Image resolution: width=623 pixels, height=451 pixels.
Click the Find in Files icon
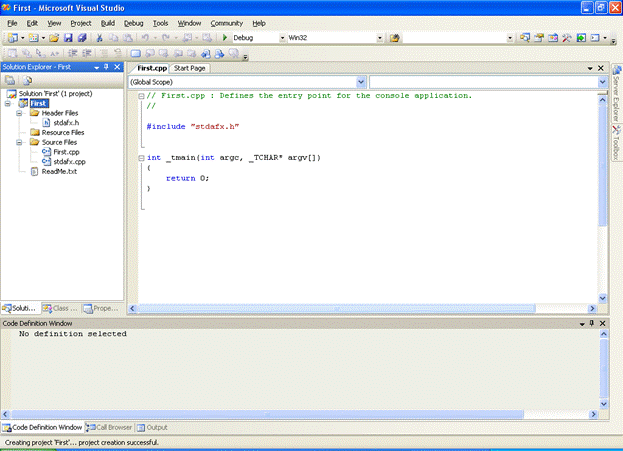395,38
